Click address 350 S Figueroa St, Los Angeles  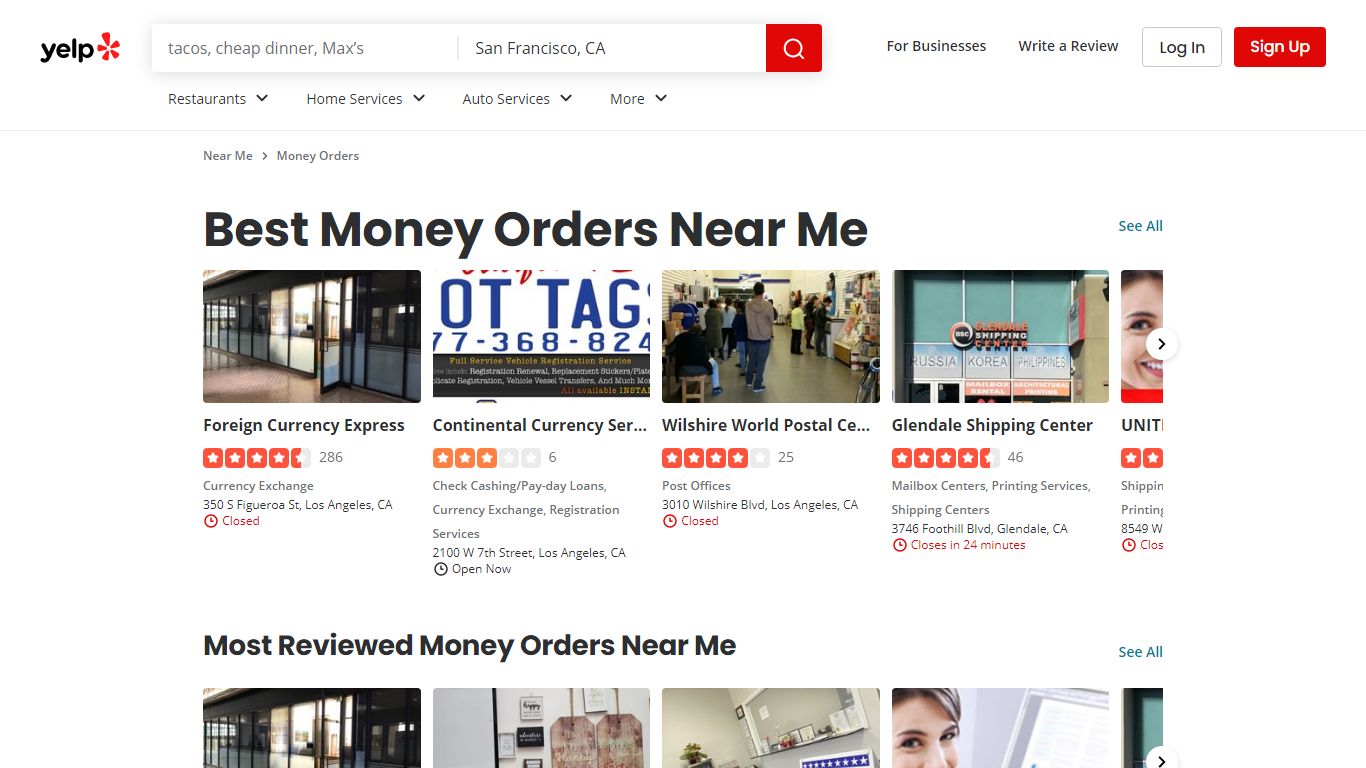coord(298,505)
